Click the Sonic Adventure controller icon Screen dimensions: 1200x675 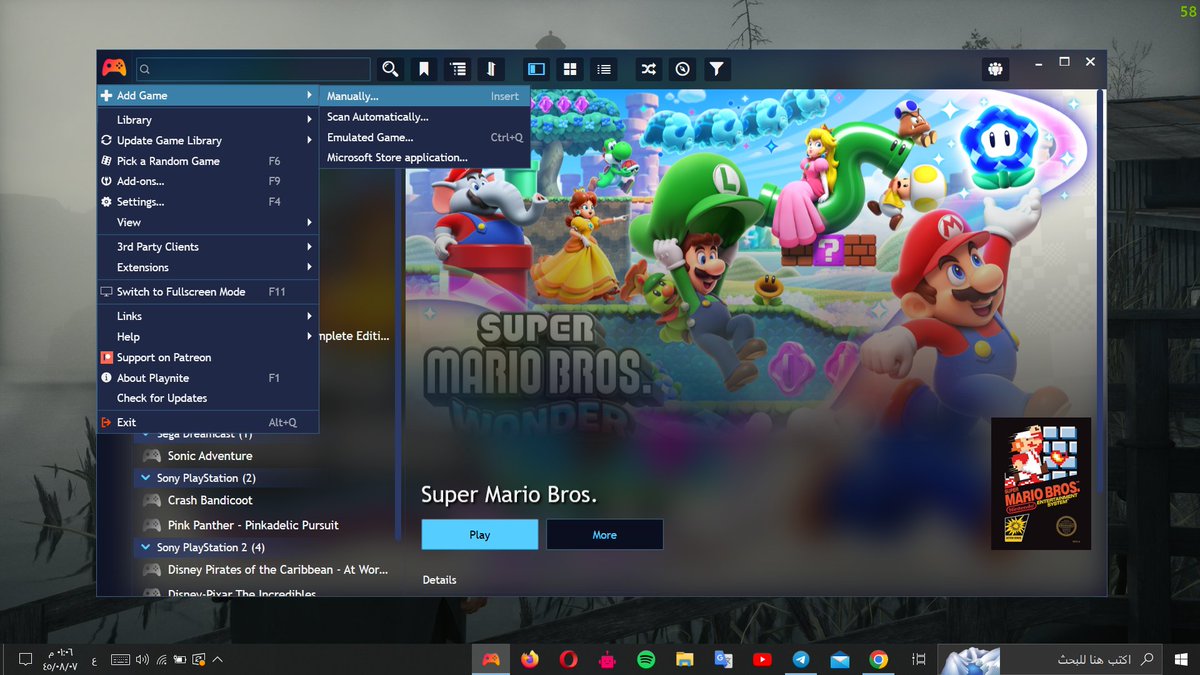pos(152,456)
